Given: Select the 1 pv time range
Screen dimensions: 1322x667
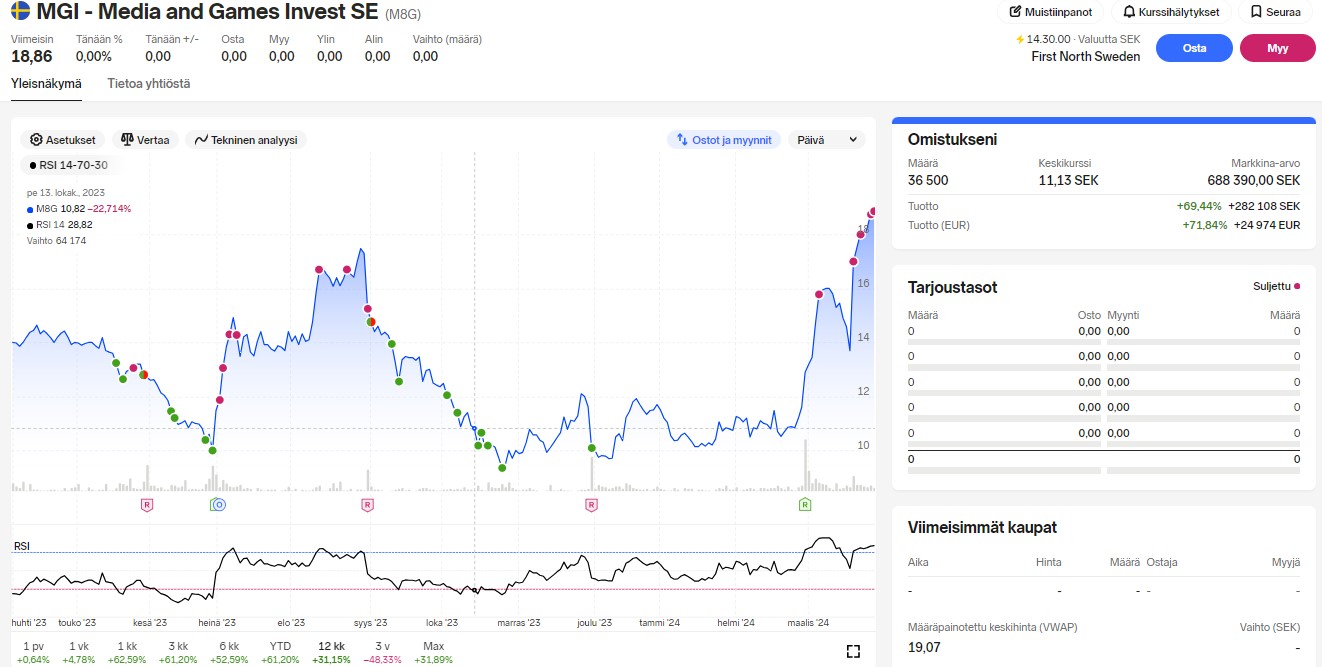Looking at the screenshot, I should 33,652.
